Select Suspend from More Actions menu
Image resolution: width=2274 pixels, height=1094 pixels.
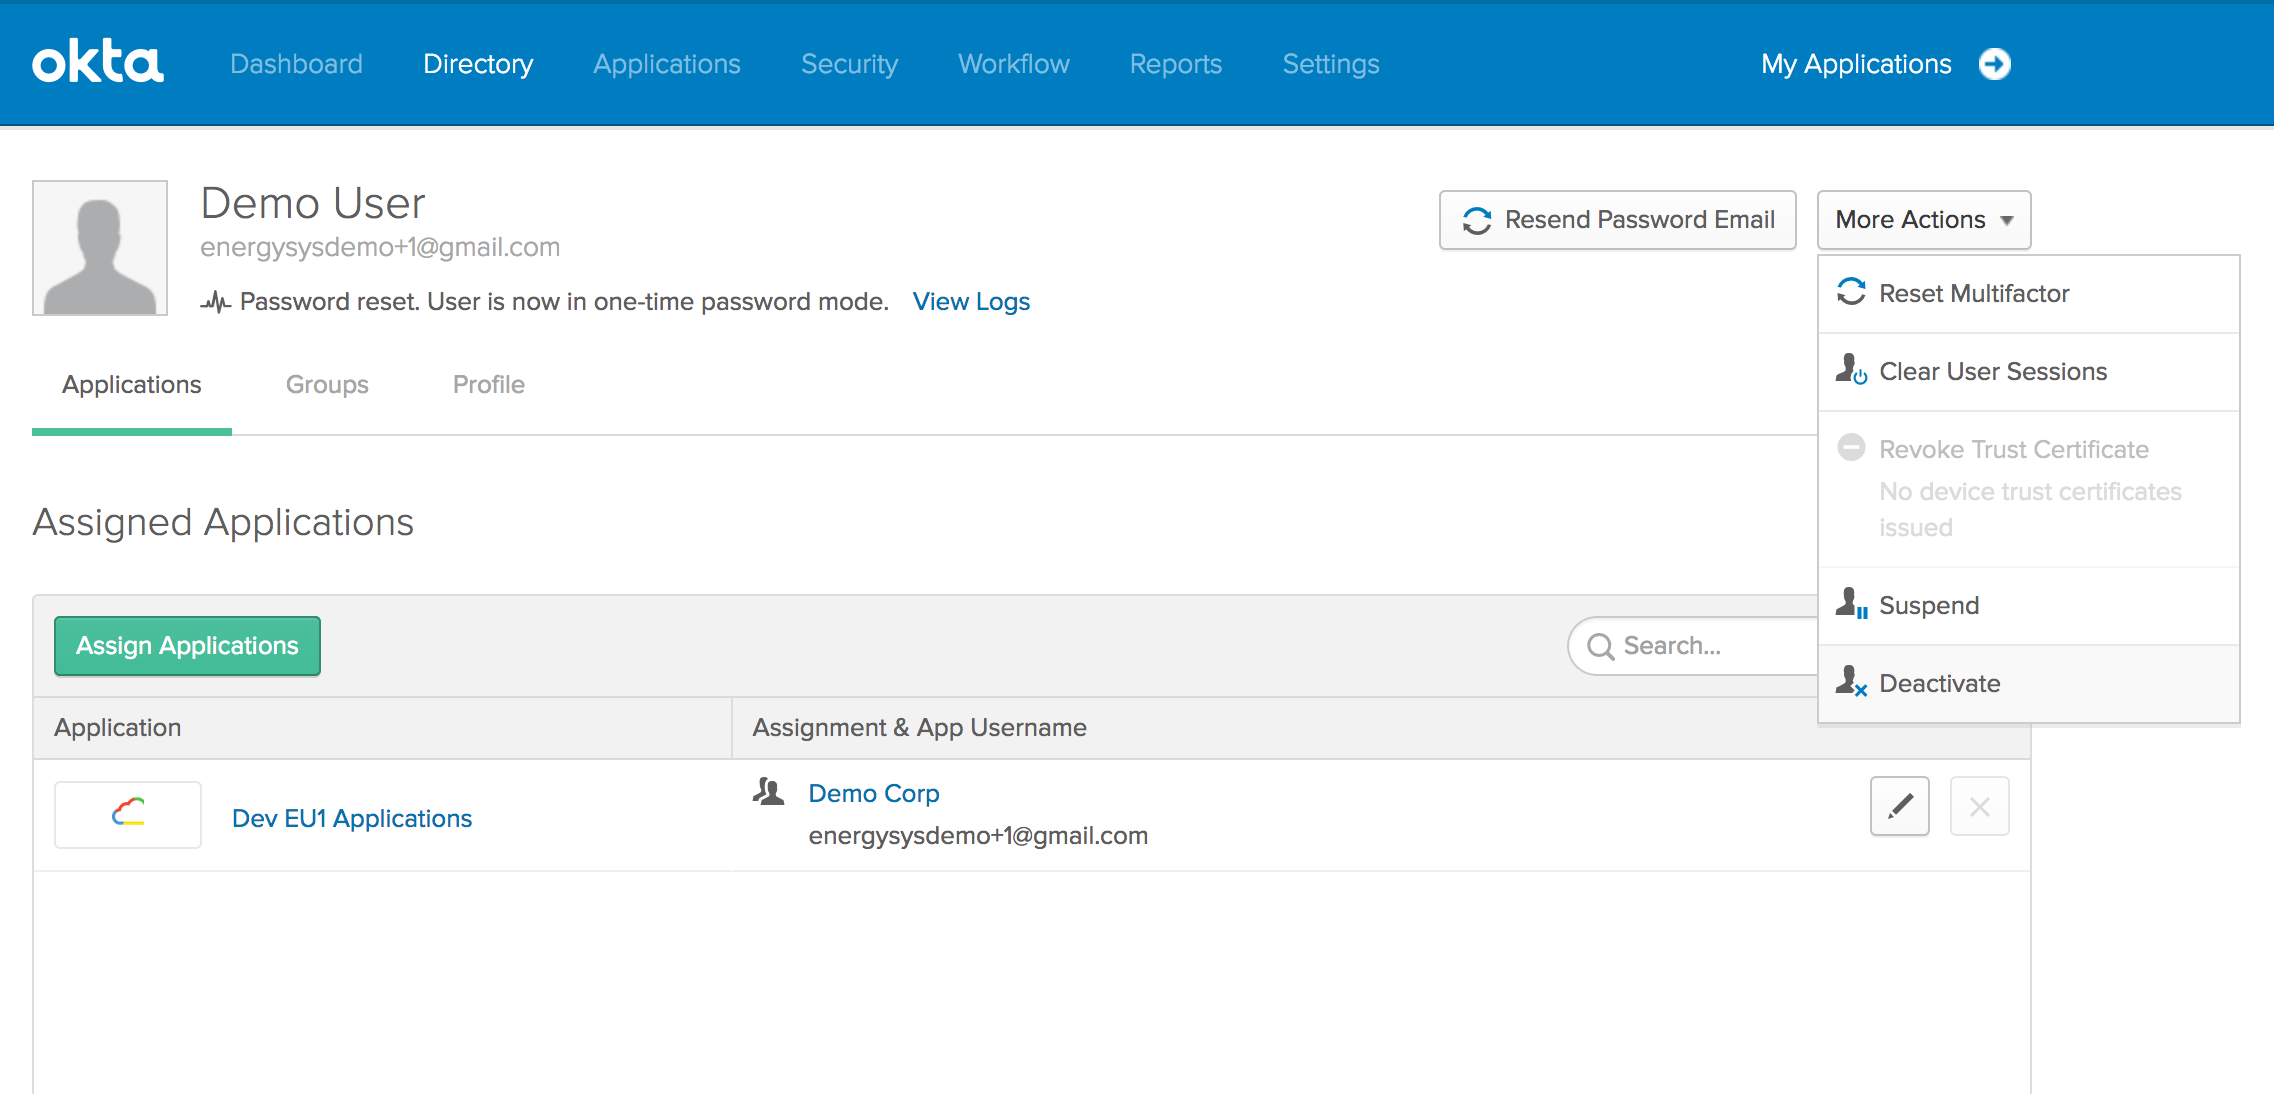(x=1928, y=606)
